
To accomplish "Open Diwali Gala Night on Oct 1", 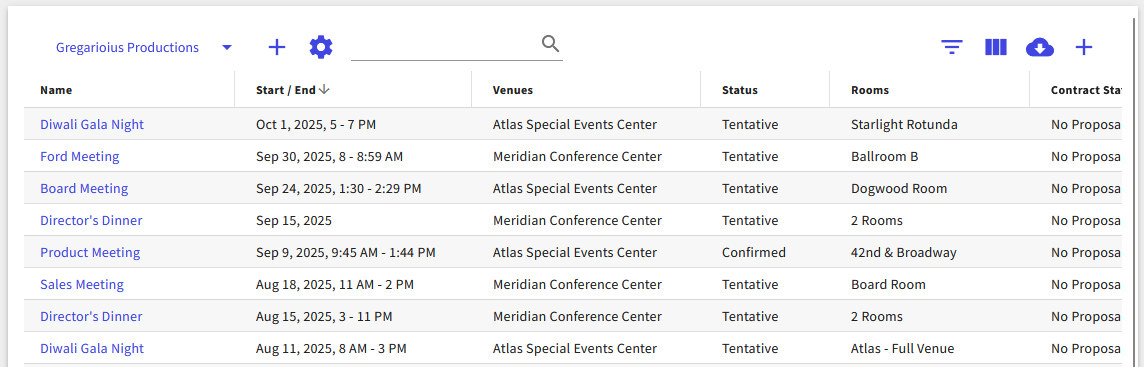I will (x=92, y=124).
